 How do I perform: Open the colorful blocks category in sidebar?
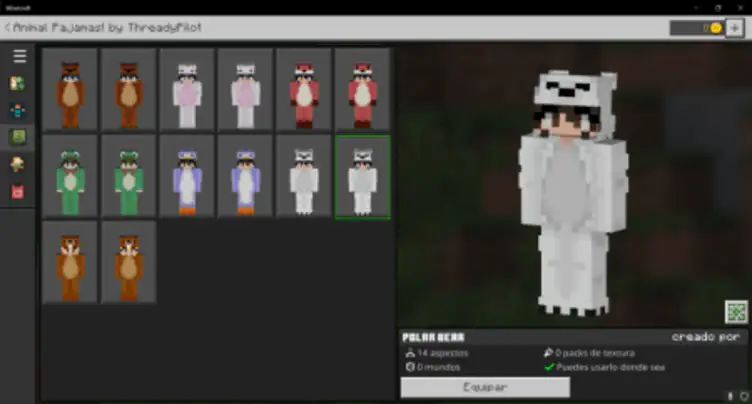tap(18, 83)
